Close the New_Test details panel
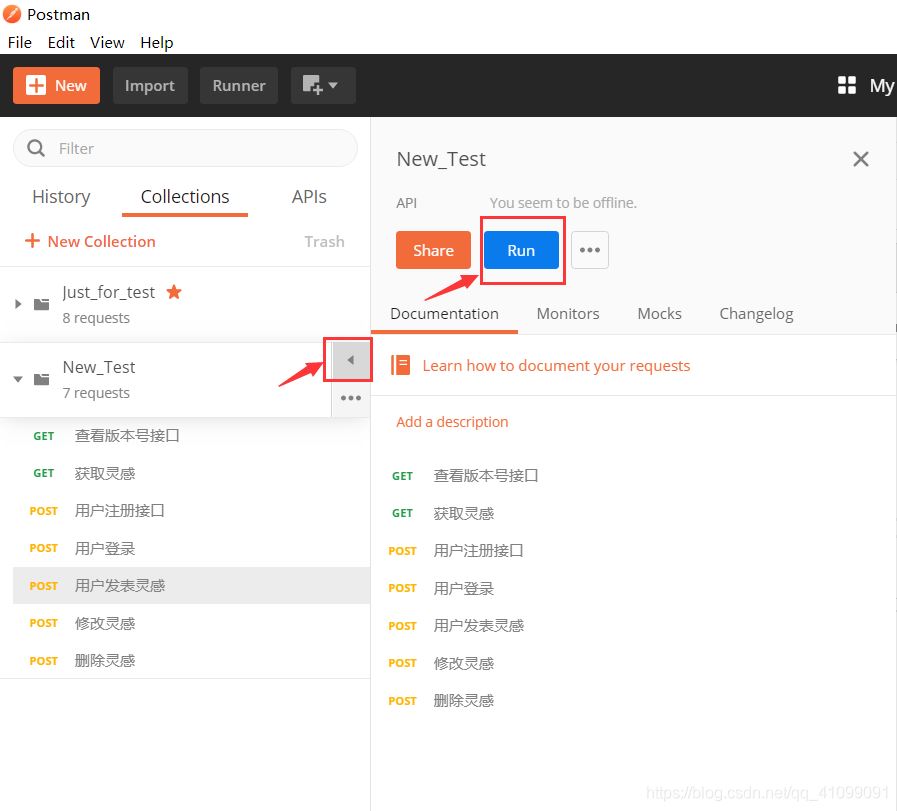897x811 pixels. coord(860,159)
